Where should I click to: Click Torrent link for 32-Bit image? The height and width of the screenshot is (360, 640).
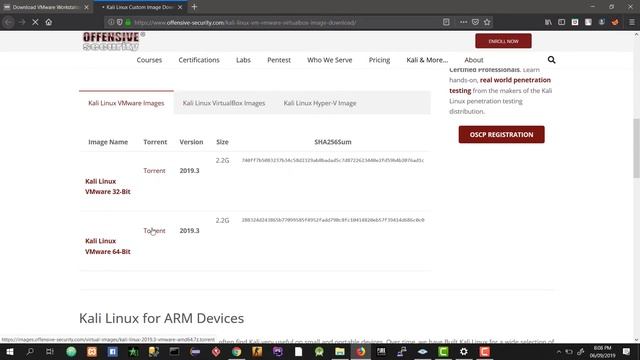pyautogui.click(x=154, y=171)
